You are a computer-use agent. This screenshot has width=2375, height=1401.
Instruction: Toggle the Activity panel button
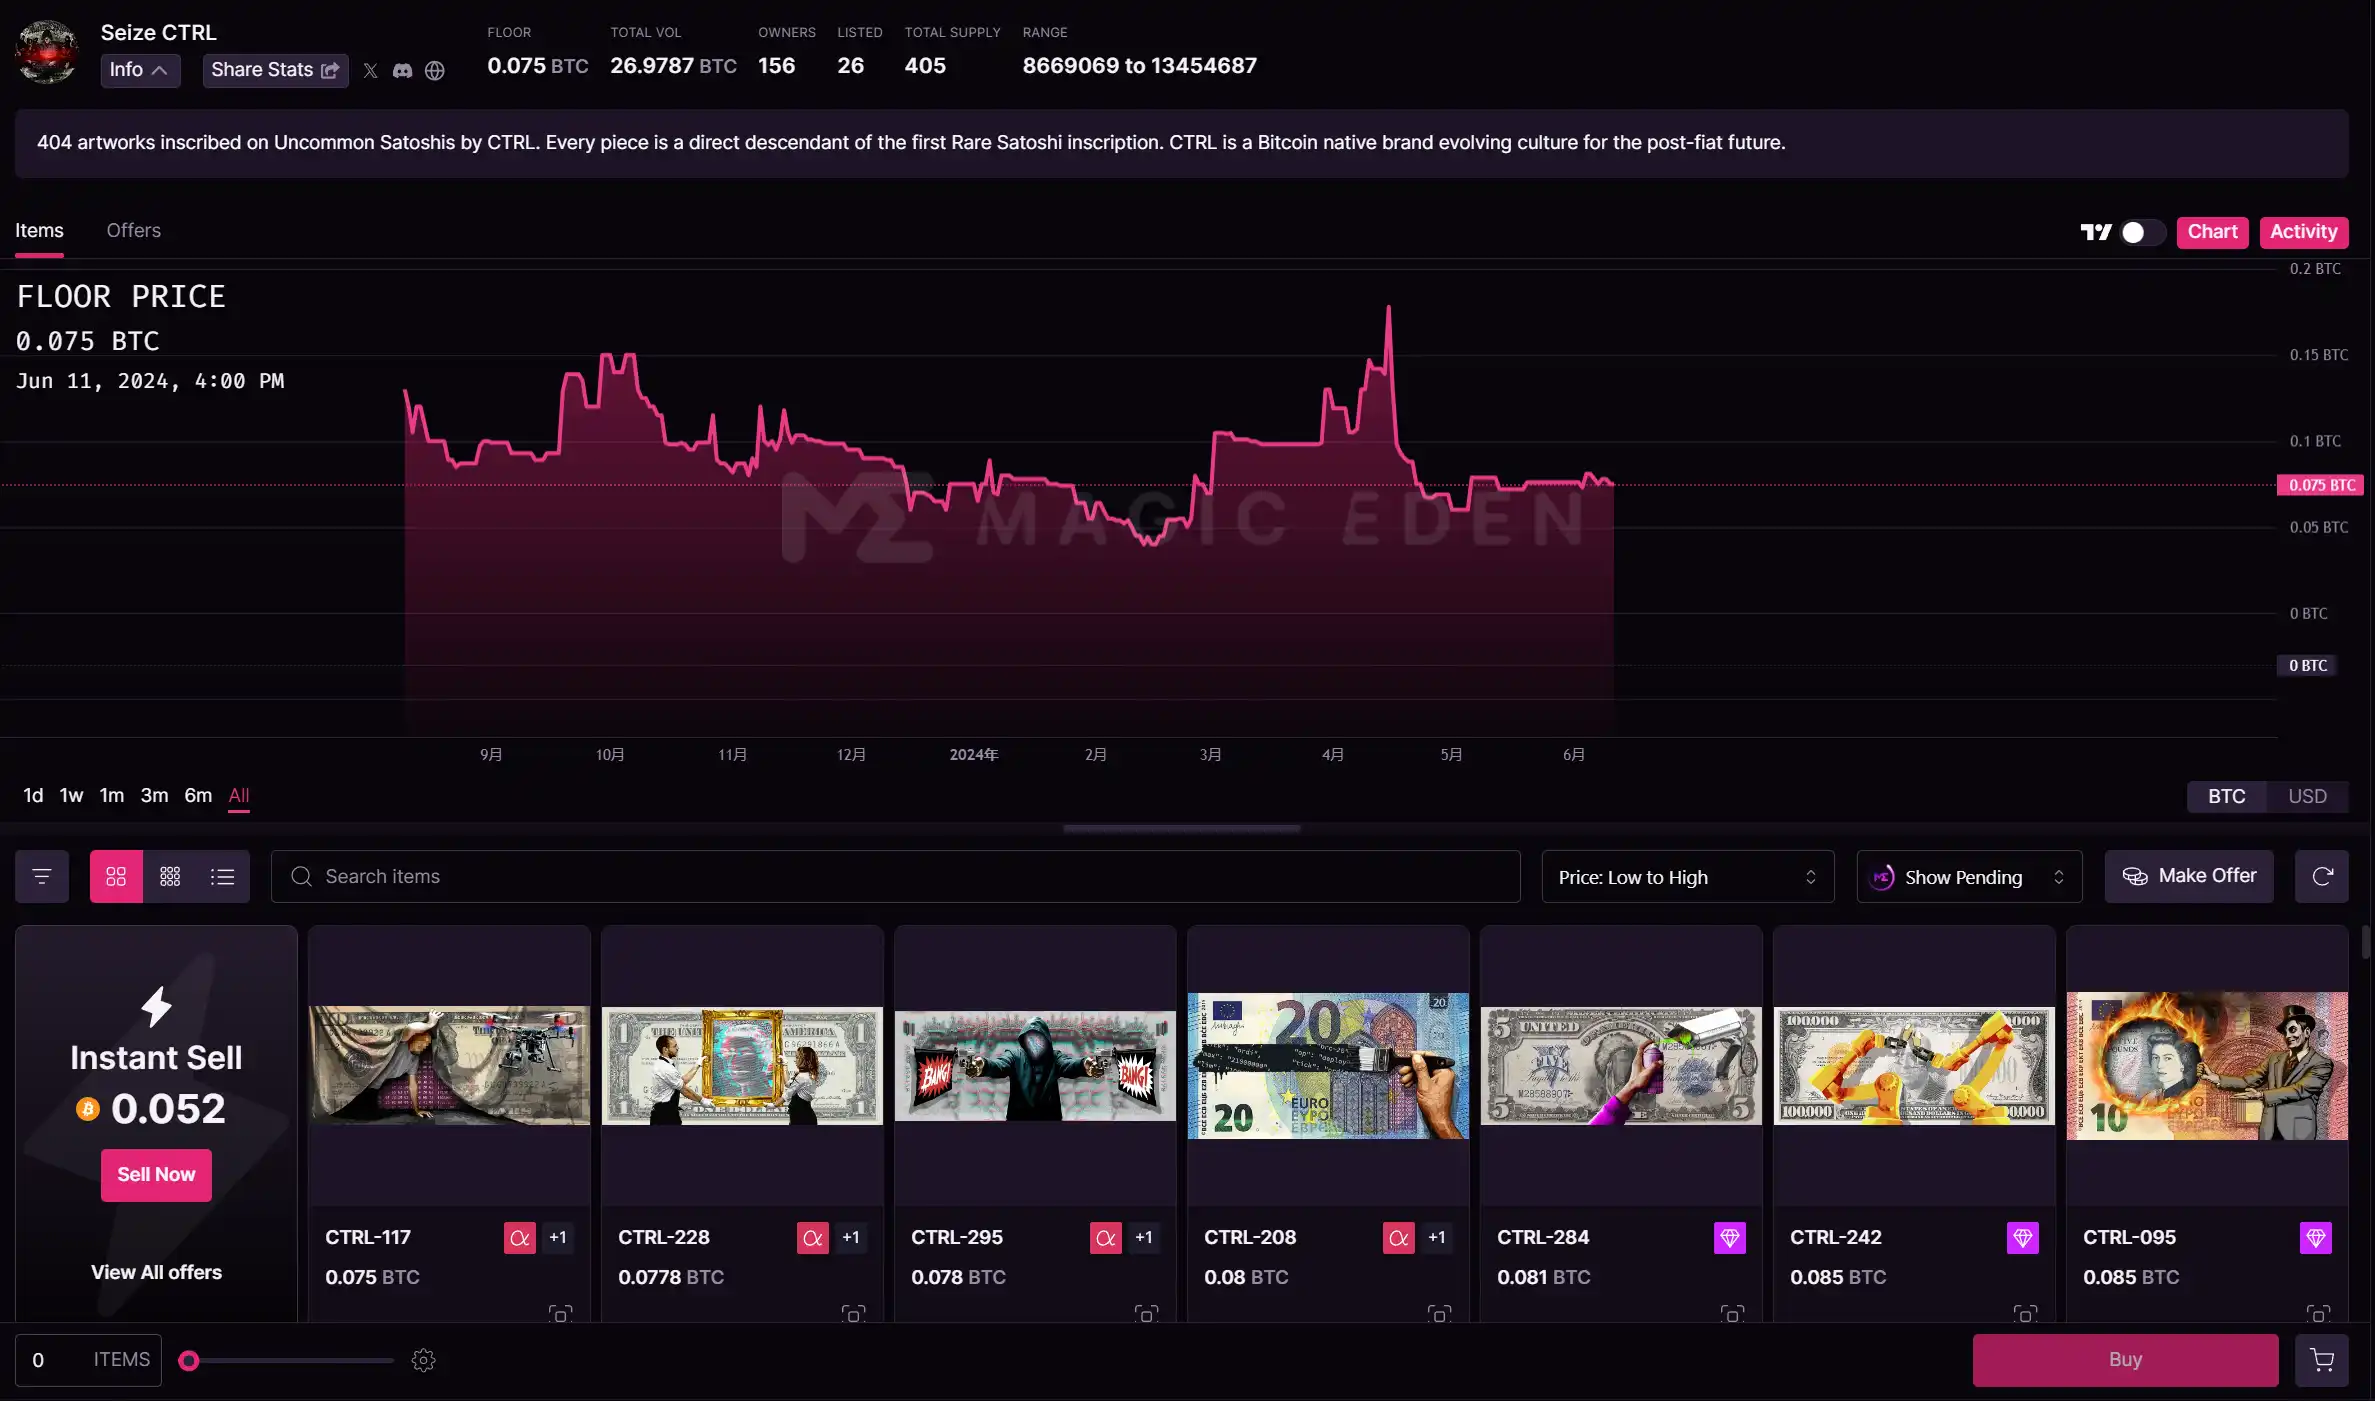[x=2303, y=232]
